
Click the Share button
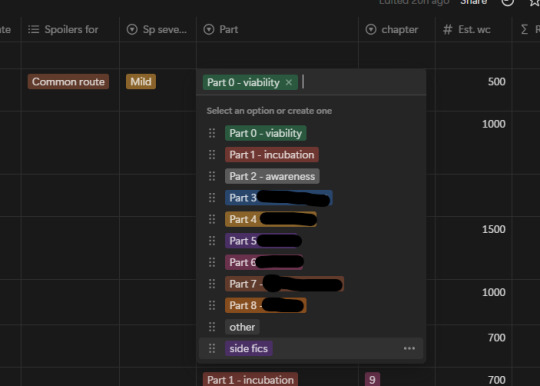tap(474, 2)
